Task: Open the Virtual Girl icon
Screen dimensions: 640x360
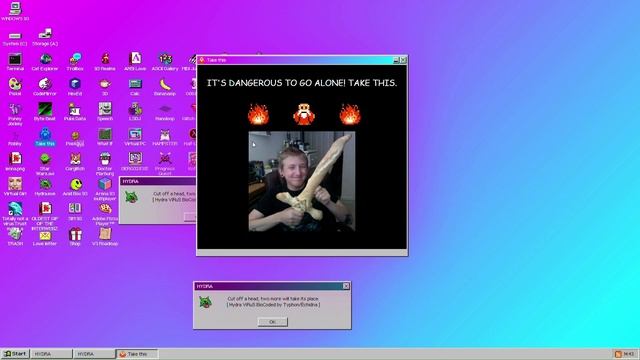Action: click(15, 187)
